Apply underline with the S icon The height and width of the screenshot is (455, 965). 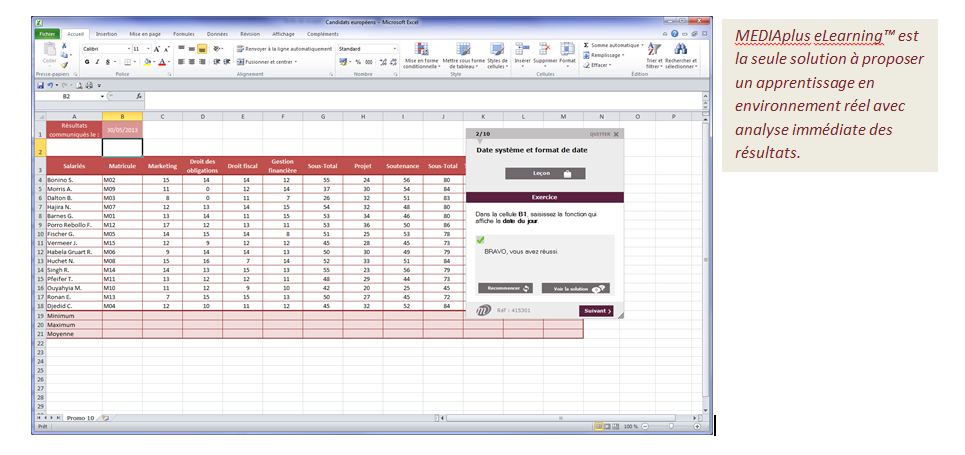coord(106,62)
